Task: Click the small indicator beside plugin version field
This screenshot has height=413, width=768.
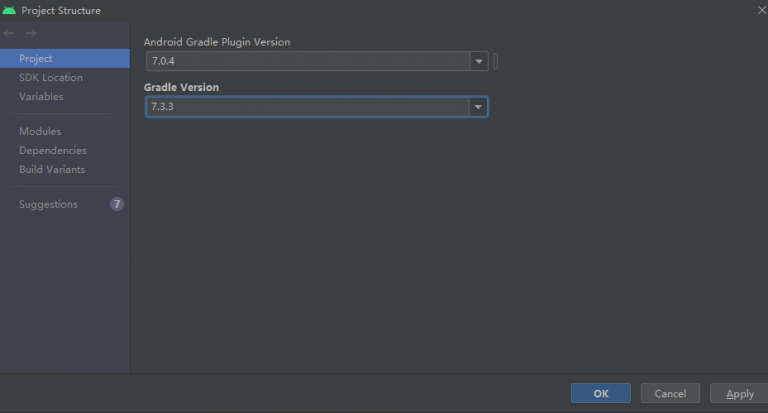Action: coord(496,61)
